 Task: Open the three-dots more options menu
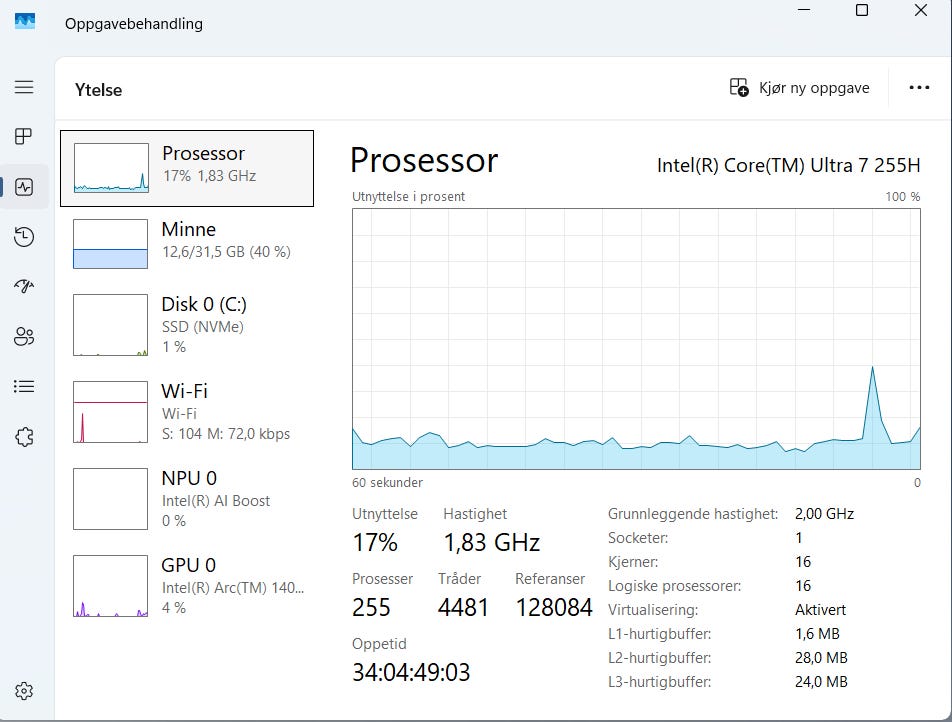tap(919, 88)
